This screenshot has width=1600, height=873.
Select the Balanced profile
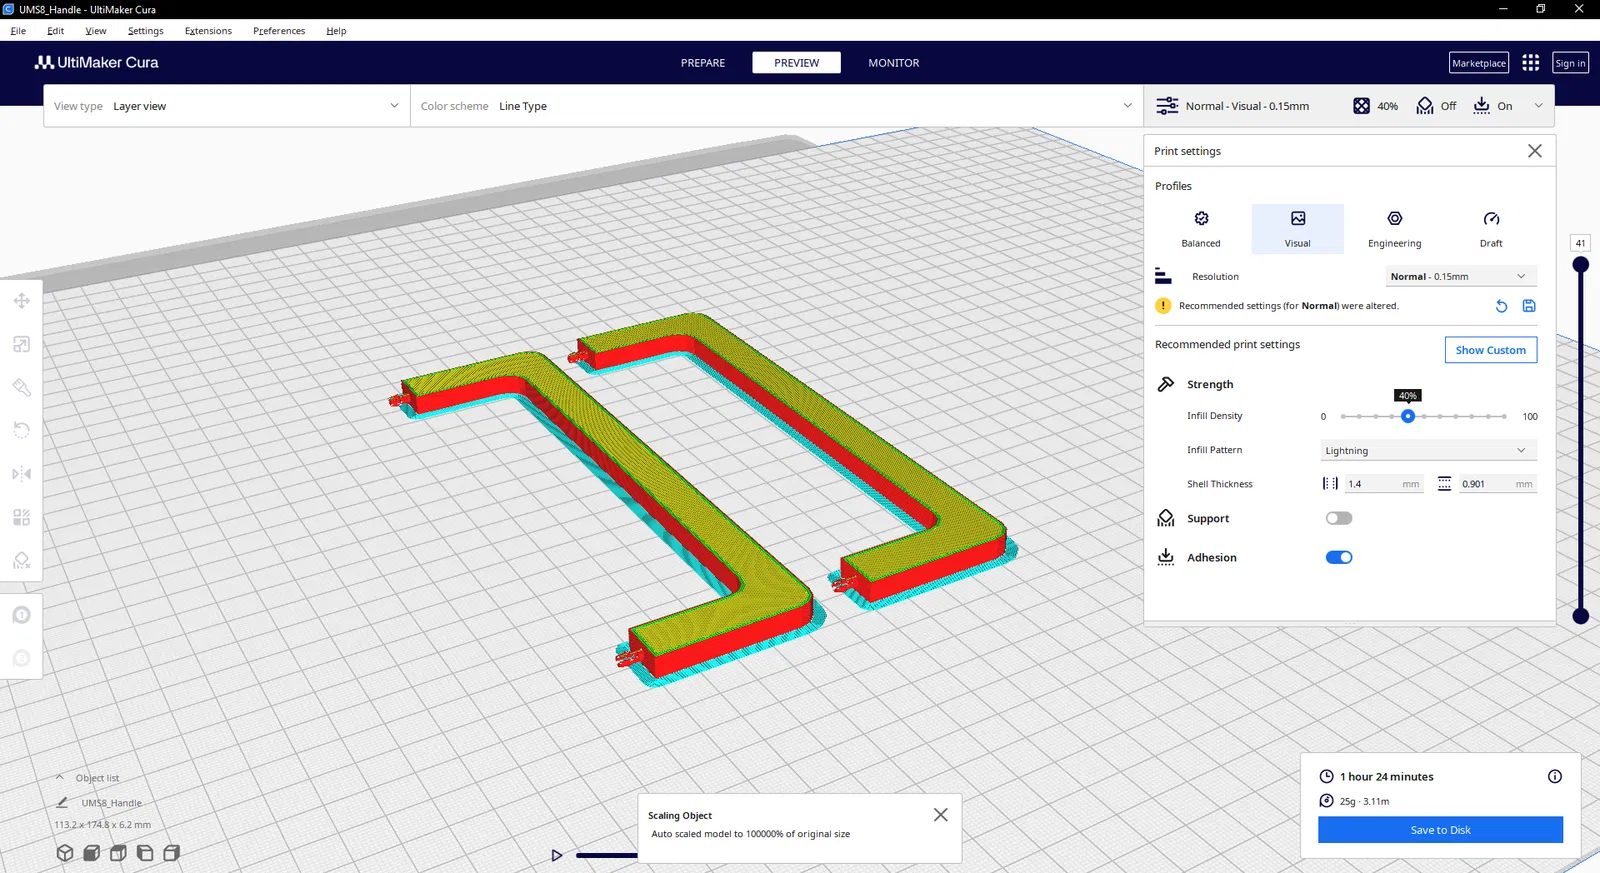pos(1201,229)
